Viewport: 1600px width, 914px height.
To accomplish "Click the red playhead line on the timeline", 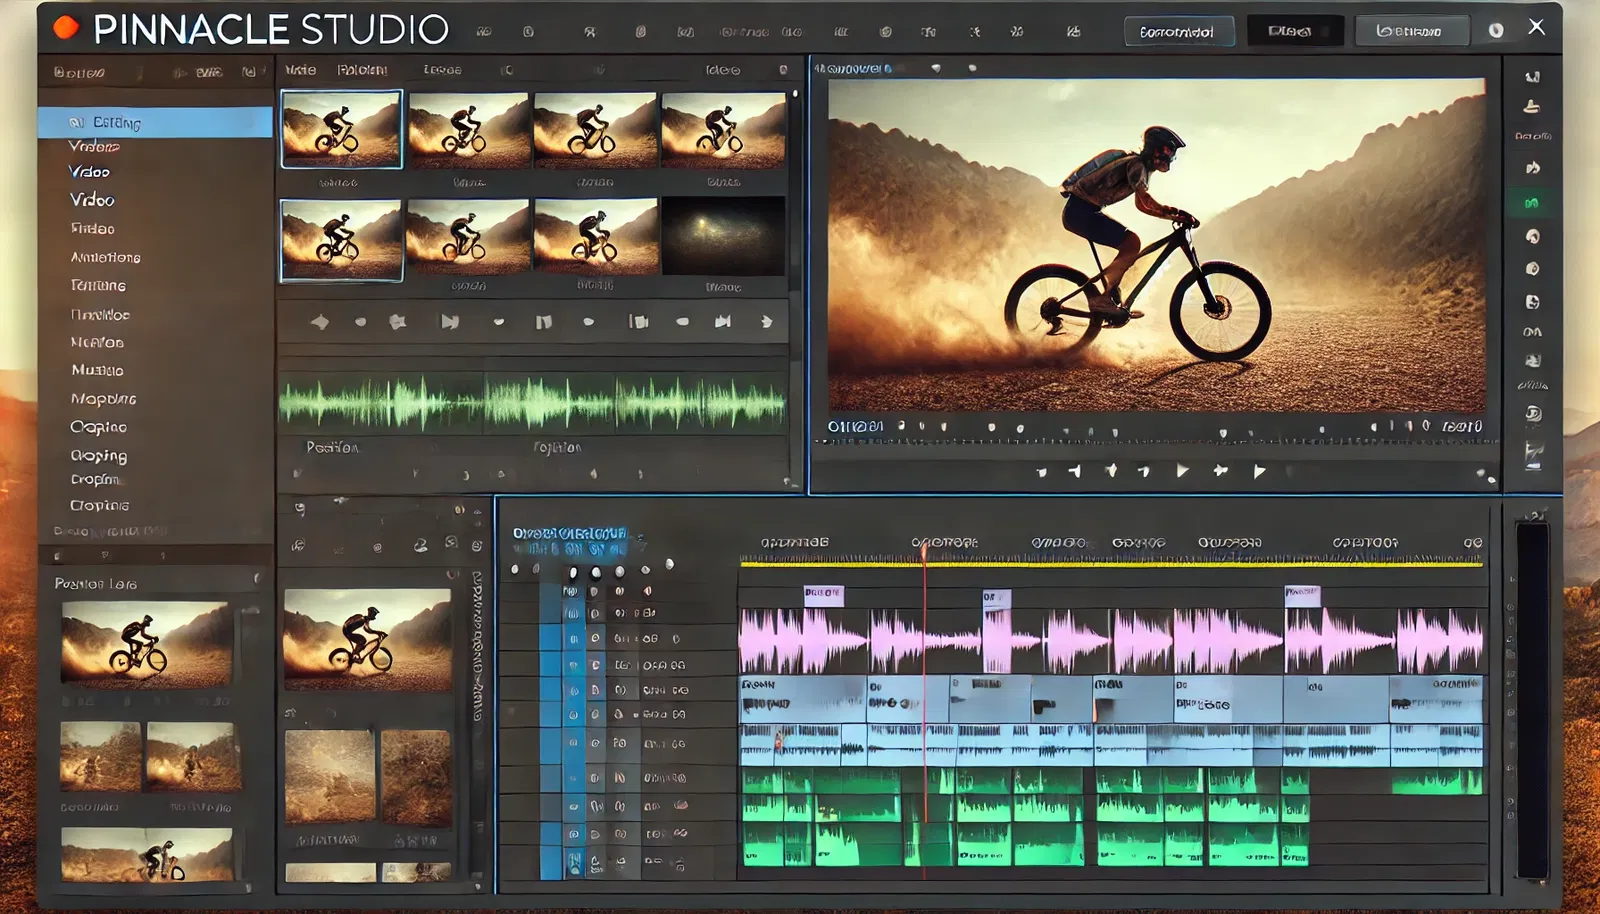I will 924,710.
